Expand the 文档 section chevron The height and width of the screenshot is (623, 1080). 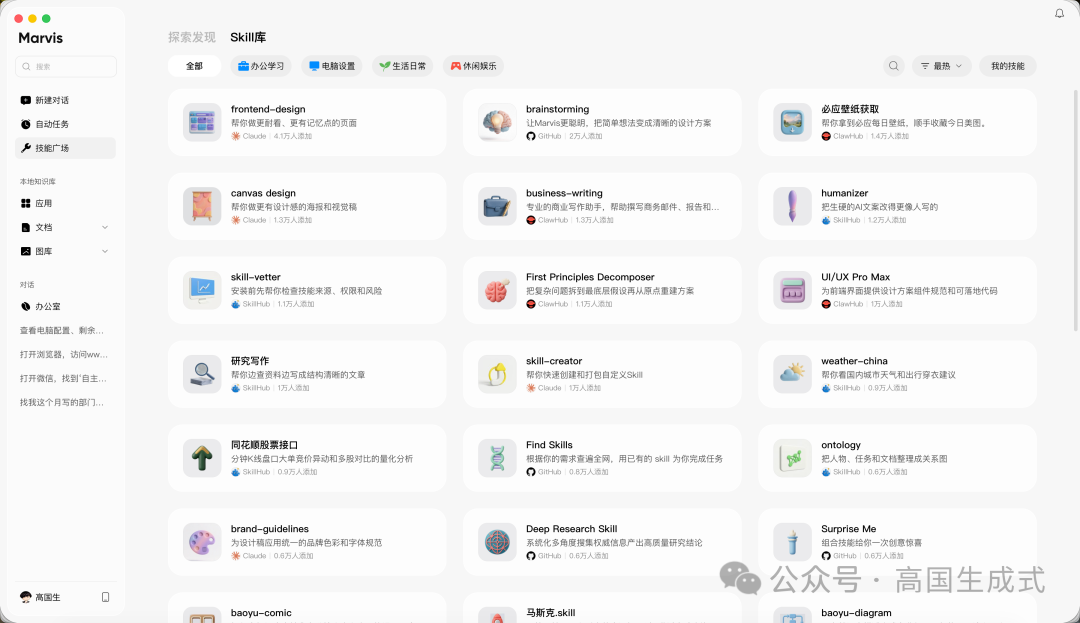tap(105, 227)
